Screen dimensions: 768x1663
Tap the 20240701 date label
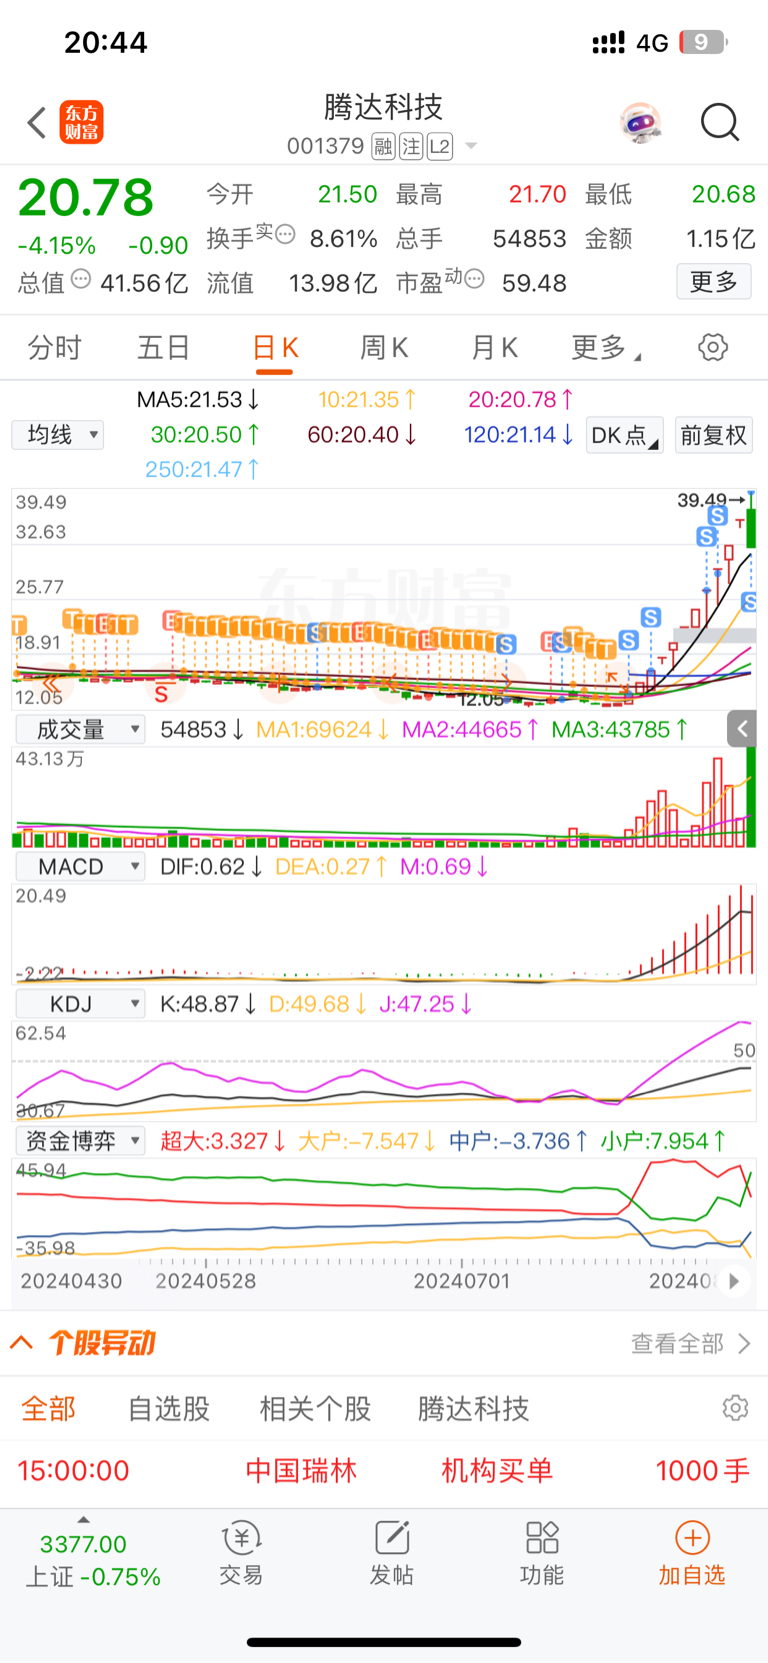point(462,1281)
